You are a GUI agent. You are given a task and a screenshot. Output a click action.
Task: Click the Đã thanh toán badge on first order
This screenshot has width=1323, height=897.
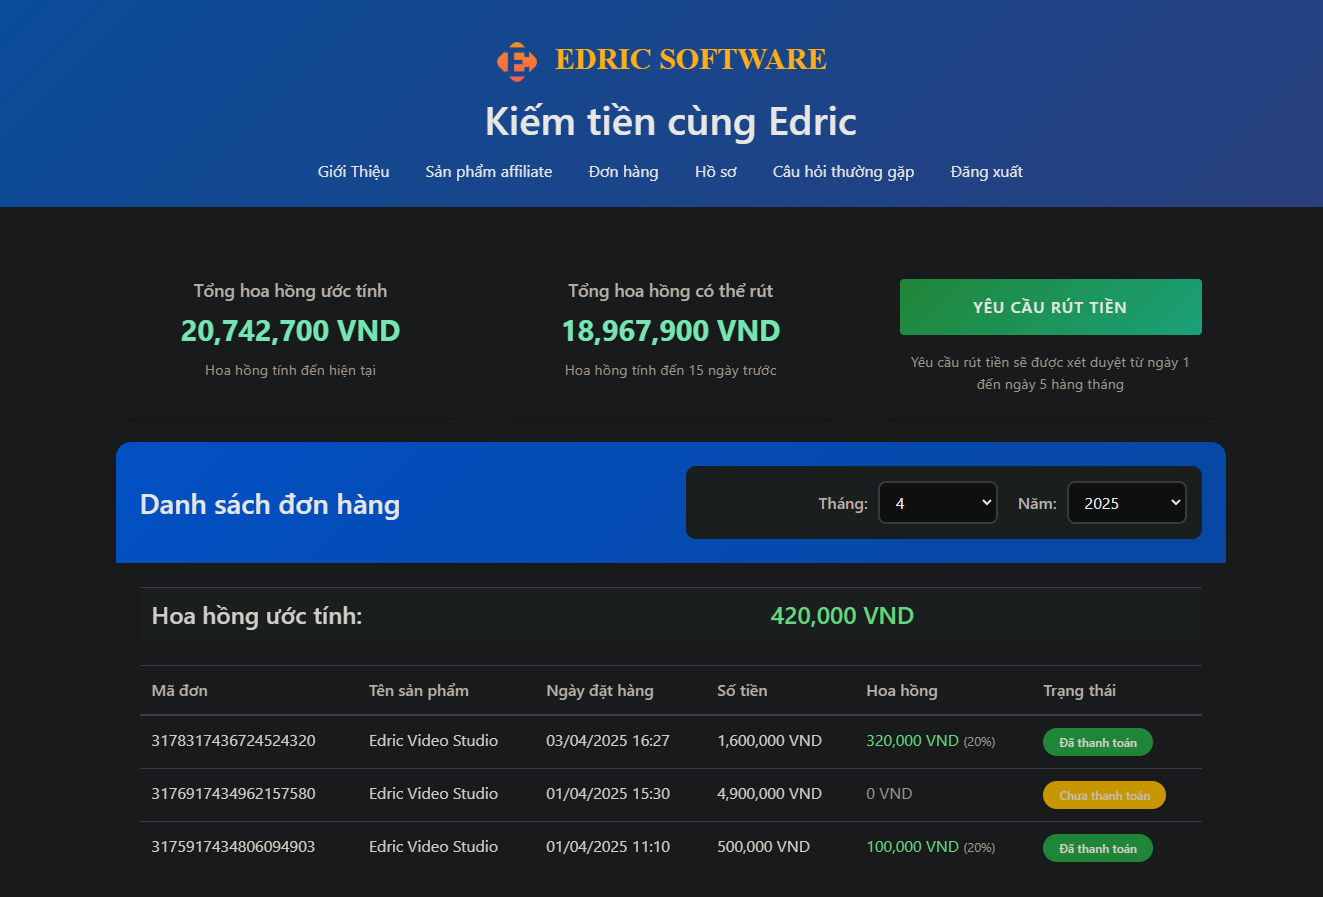click(x=1097, y=741)
